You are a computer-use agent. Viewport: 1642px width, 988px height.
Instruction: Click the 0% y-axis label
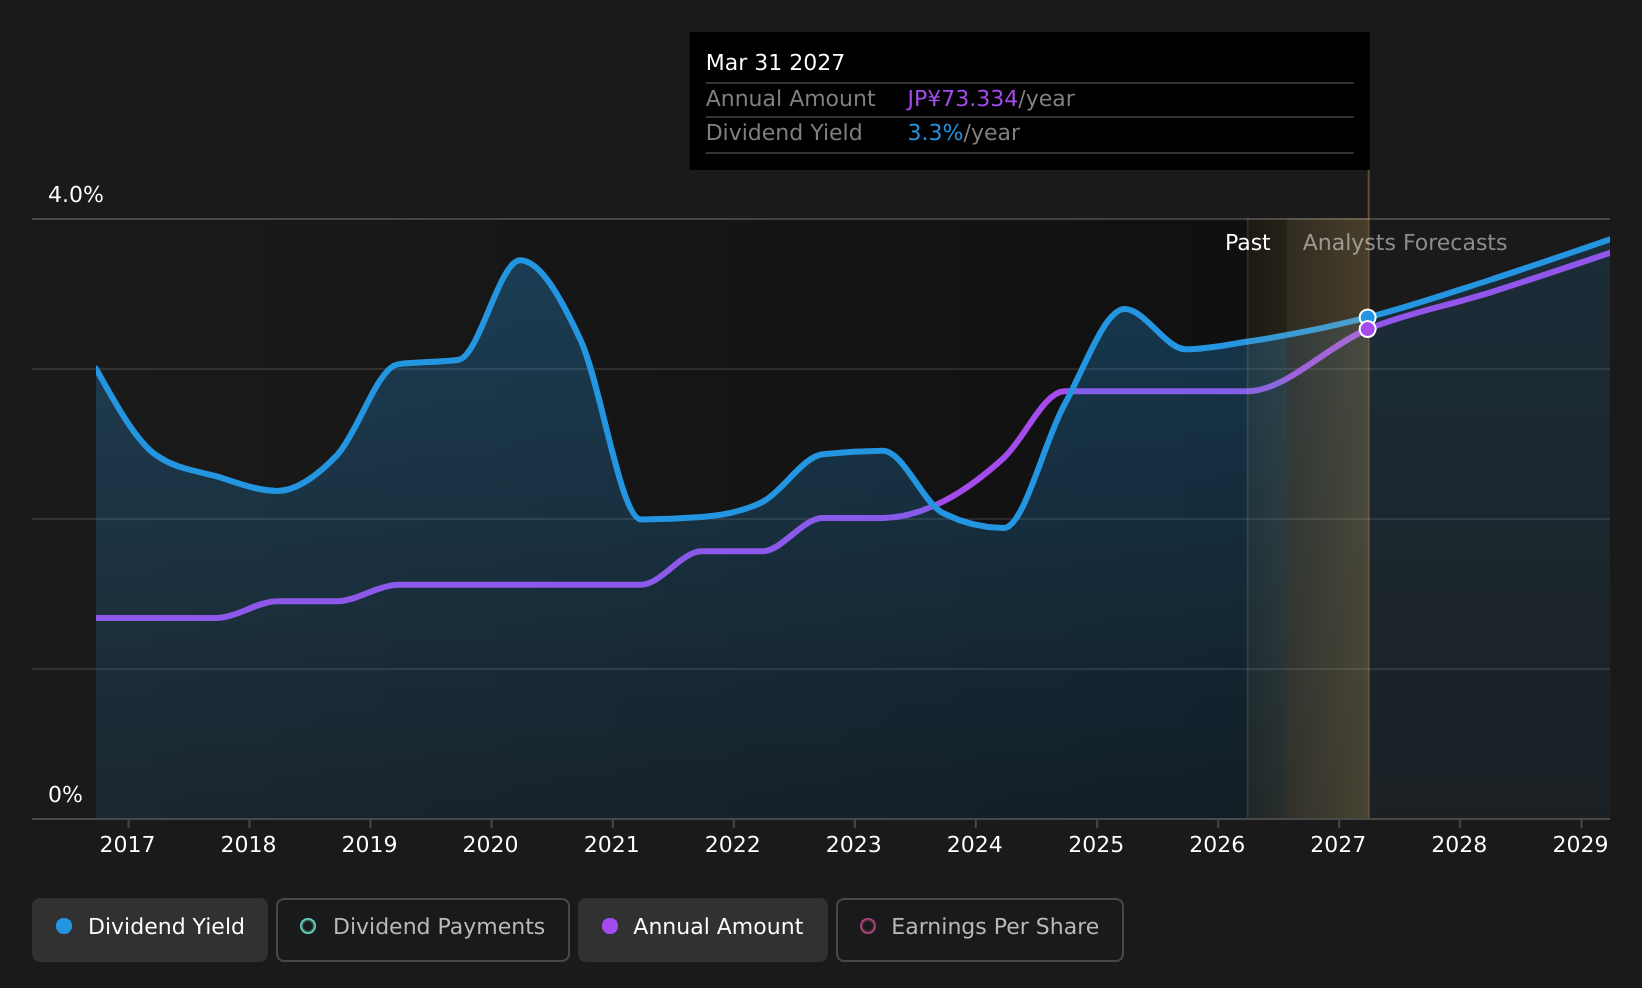(65, 795)
